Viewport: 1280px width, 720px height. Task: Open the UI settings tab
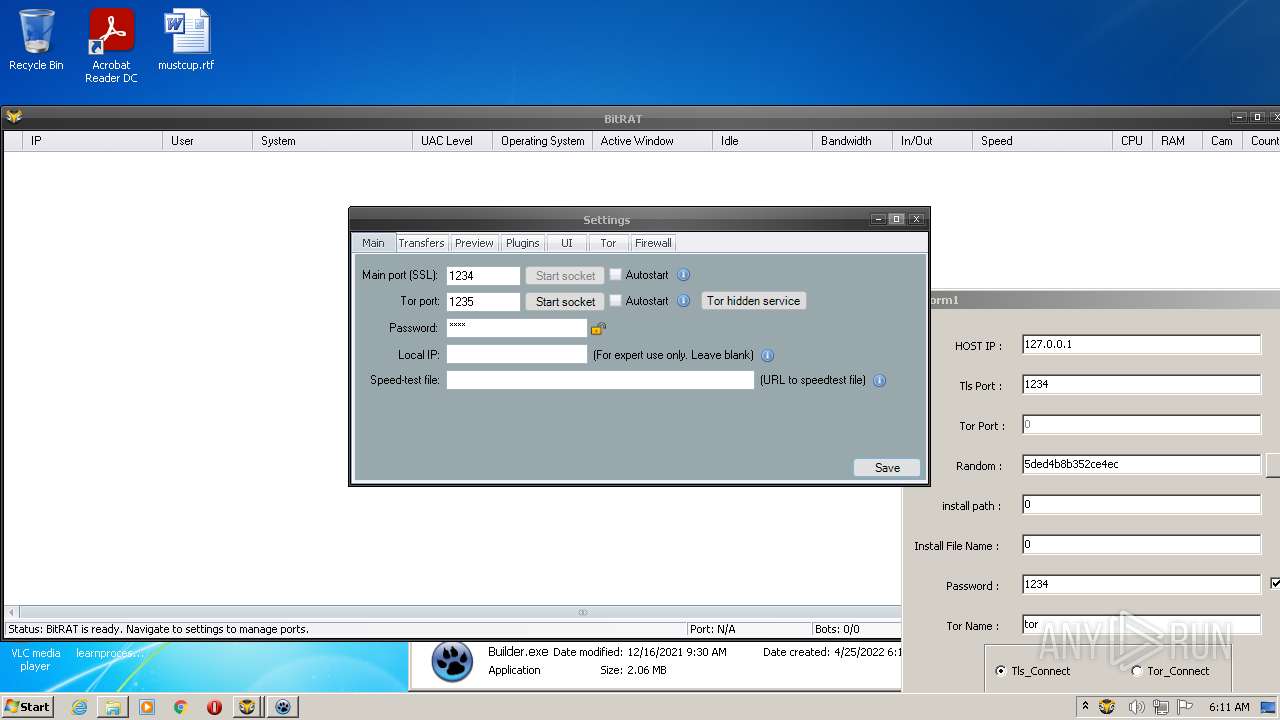pyautogui.click(x=566, y=243)
